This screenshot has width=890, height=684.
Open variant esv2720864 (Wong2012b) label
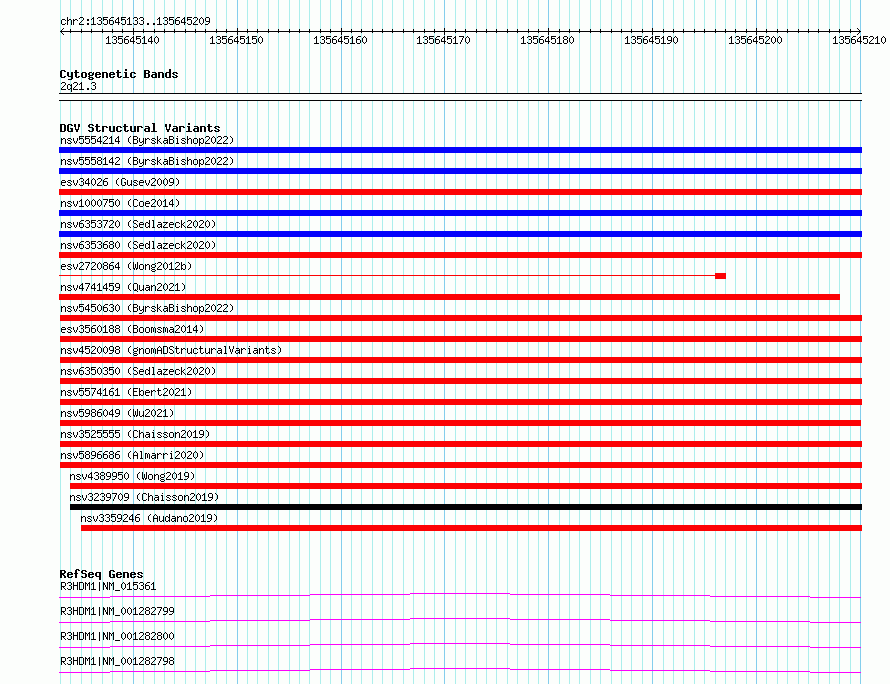coord(126,266)
